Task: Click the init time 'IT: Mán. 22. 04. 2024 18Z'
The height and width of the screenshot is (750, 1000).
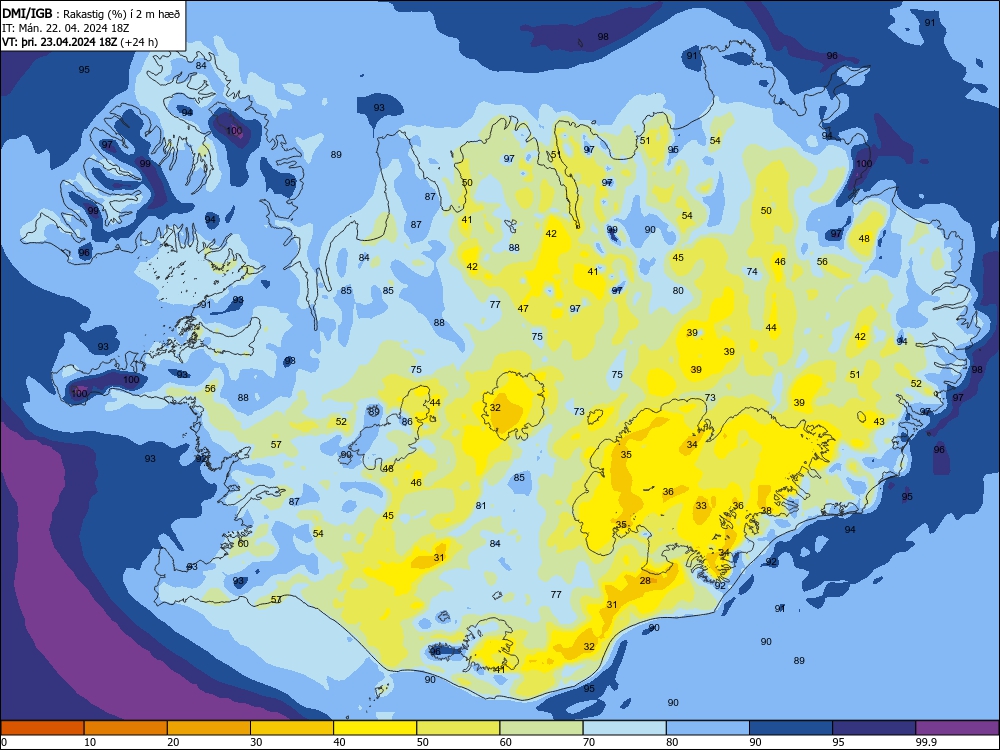Action: click(66, 28)
